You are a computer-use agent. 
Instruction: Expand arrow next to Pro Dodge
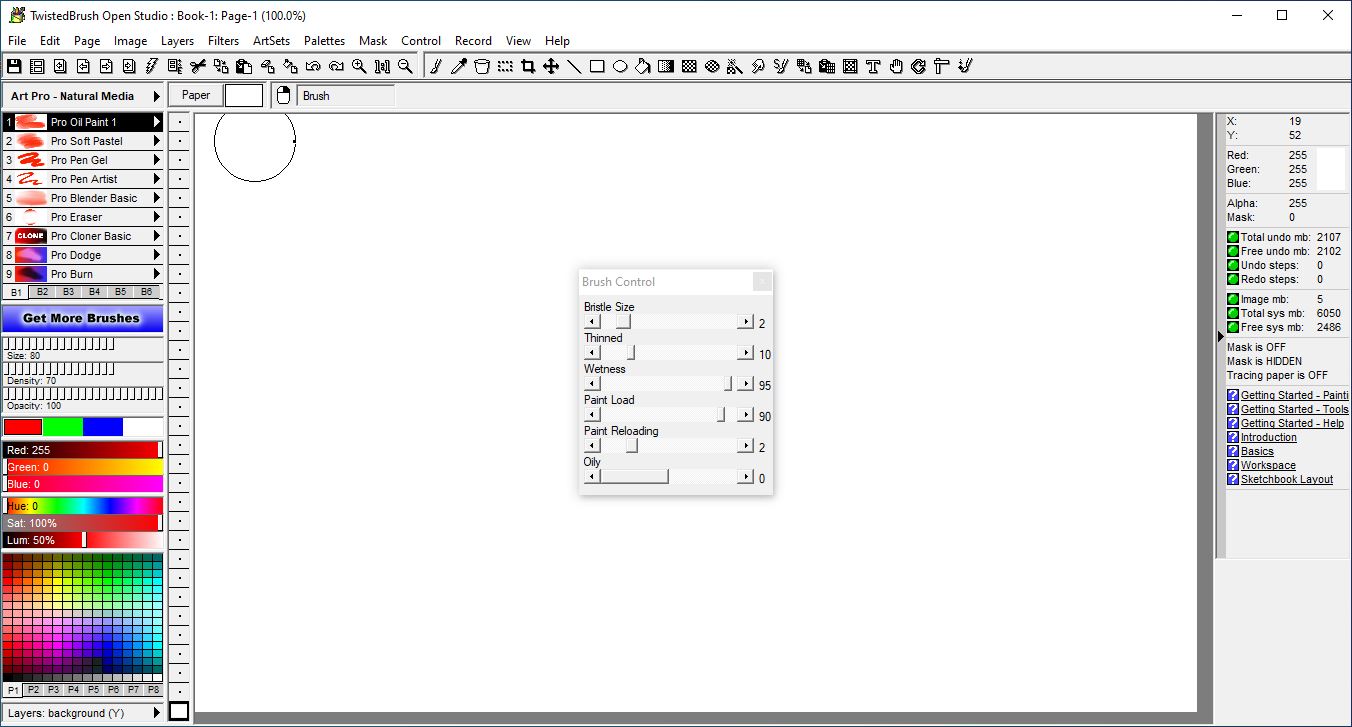click(157, 255)
